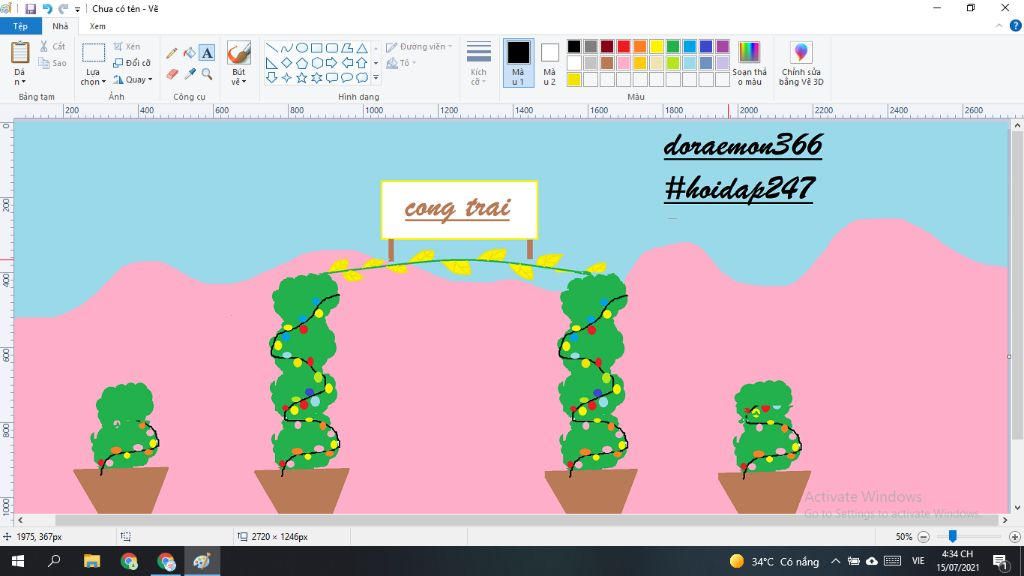Pick the green color swatch
This screenshot has width=1024, height=576.
point(673,46)
